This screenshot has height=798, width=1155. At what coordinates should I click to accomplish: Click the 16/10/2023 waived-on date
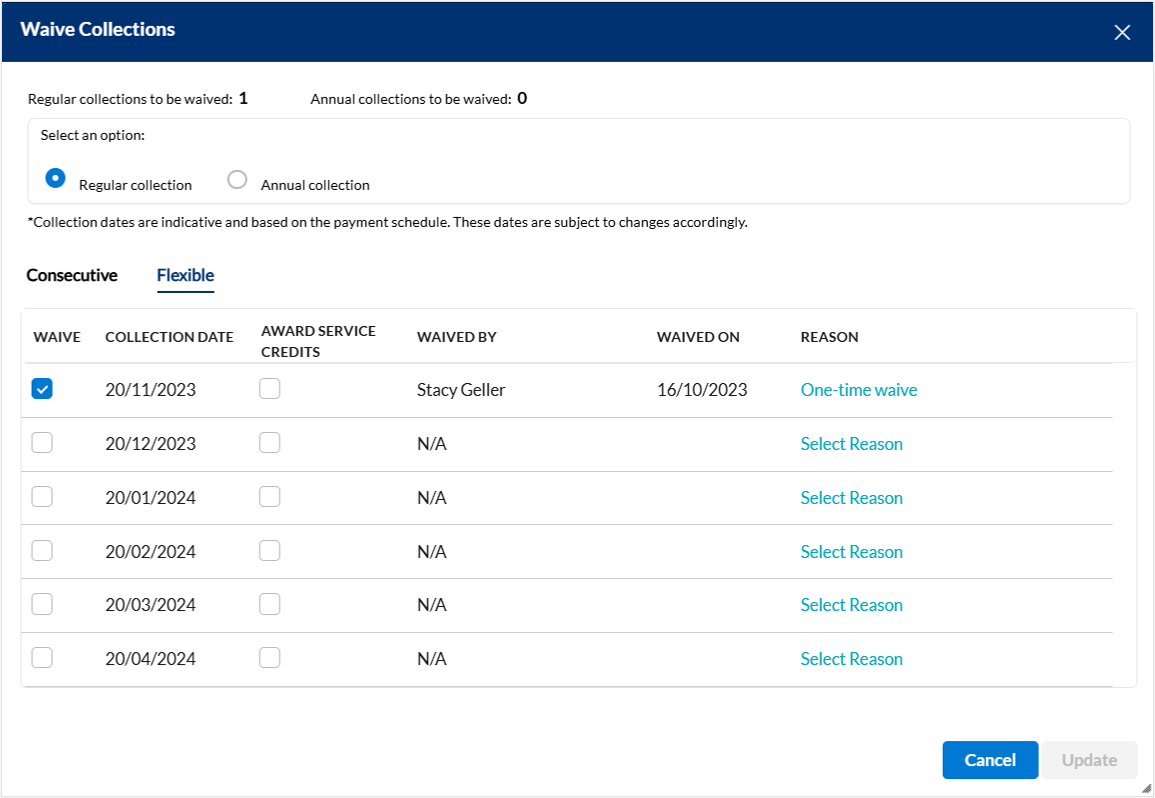pos(702,390)
